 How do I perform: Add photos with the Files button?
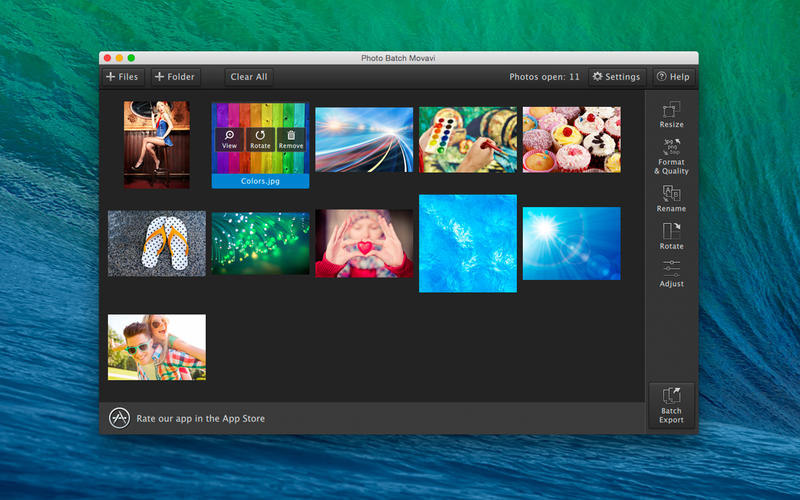[x=122, y=77]
